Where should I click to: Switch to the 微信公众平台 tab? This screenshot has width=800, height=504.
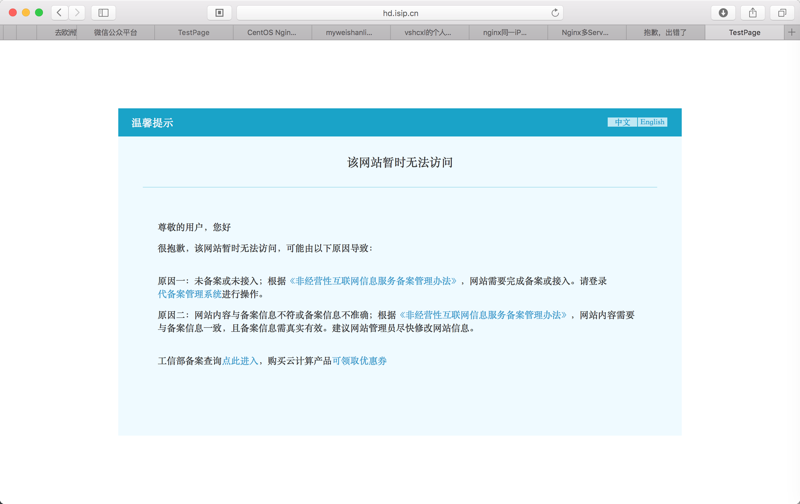[115, 32]
